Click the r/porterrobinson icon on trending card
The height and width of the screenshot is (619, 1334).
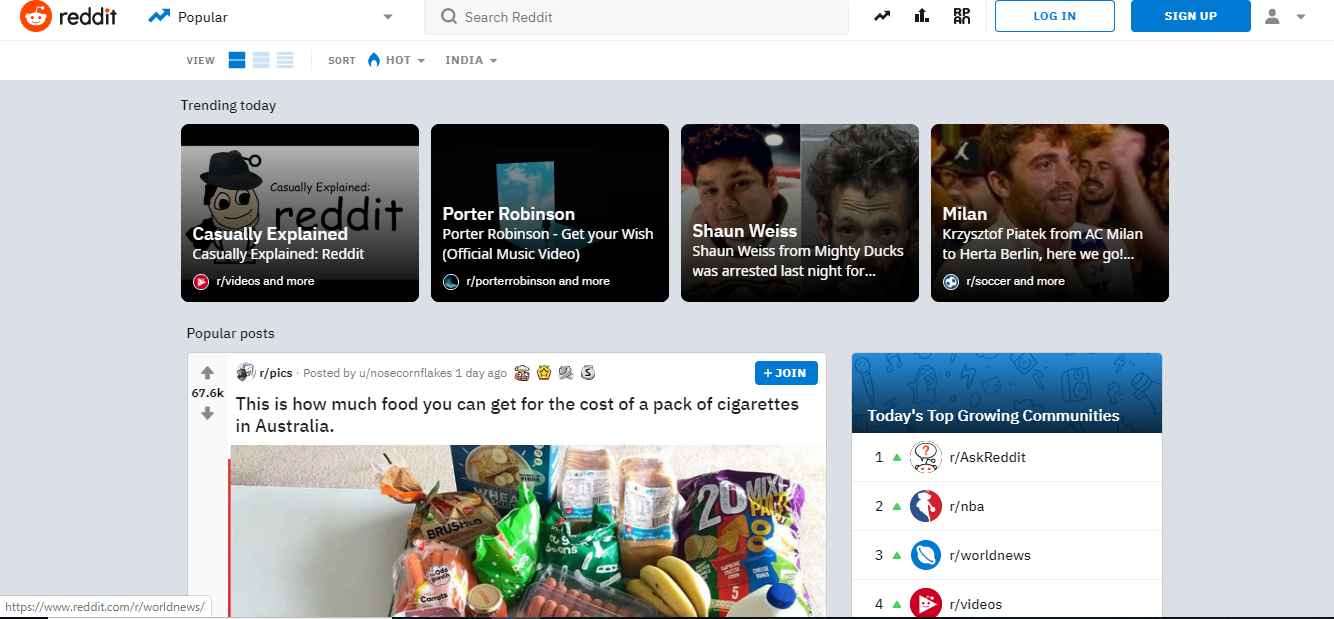click(451, 282)
